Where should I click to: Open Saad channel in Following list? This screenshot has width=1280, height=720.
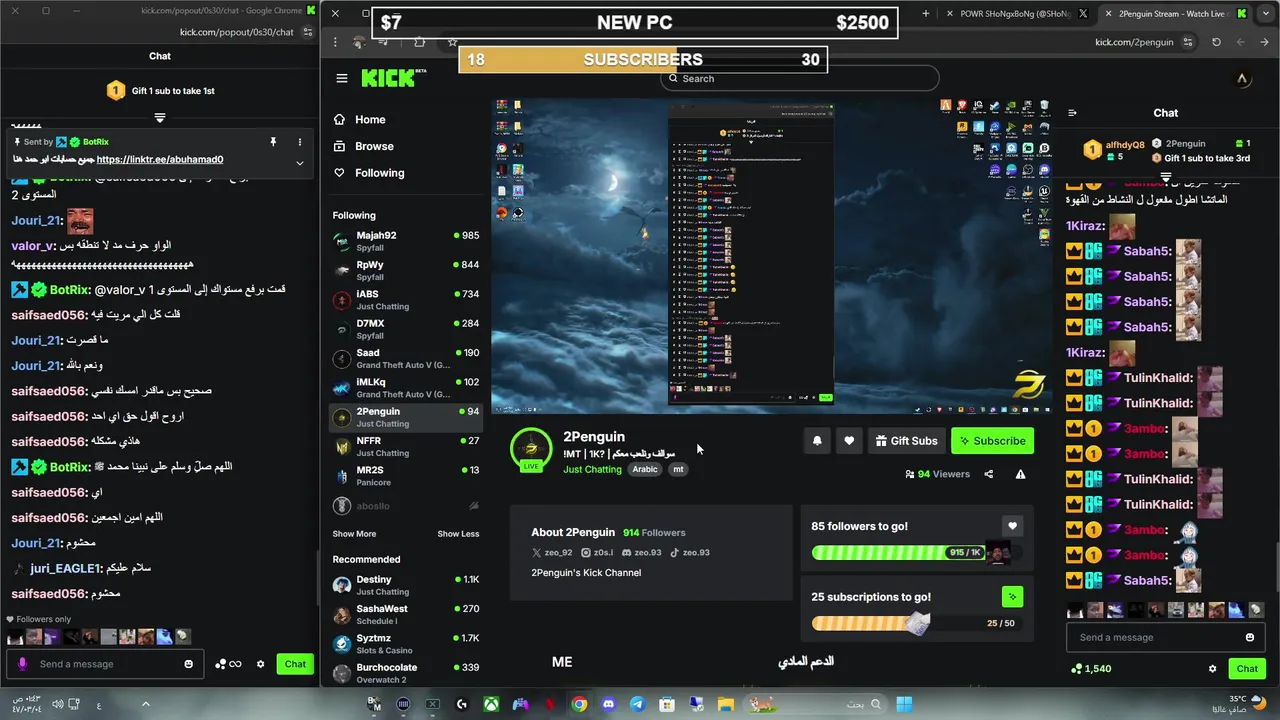pos(405,359)
